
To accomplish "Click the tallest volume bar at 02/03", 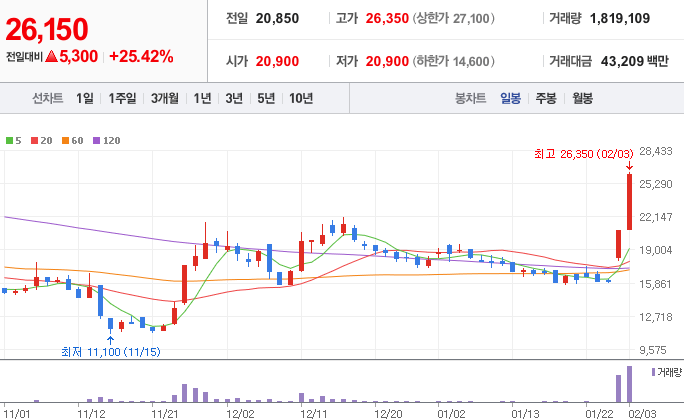I will 629,384.
